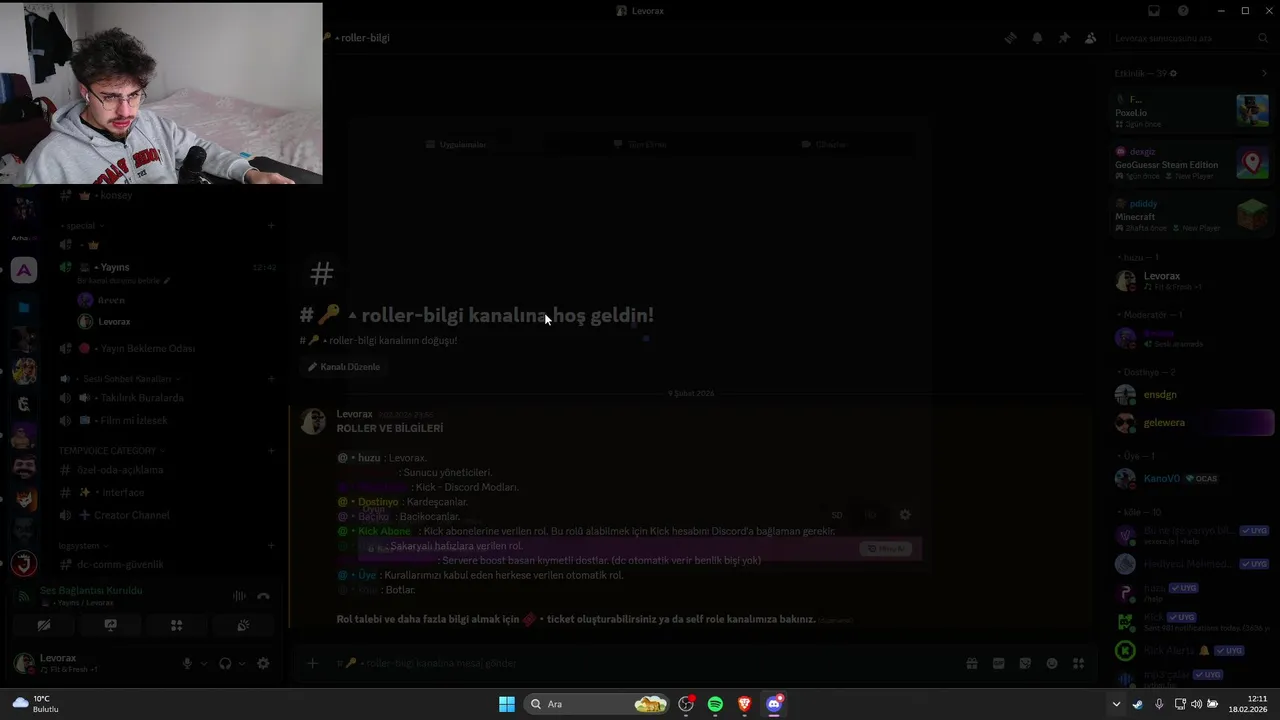
Task: Collapse Sesli Sohbet Kanalları category
Action: [x=120, y=379]
